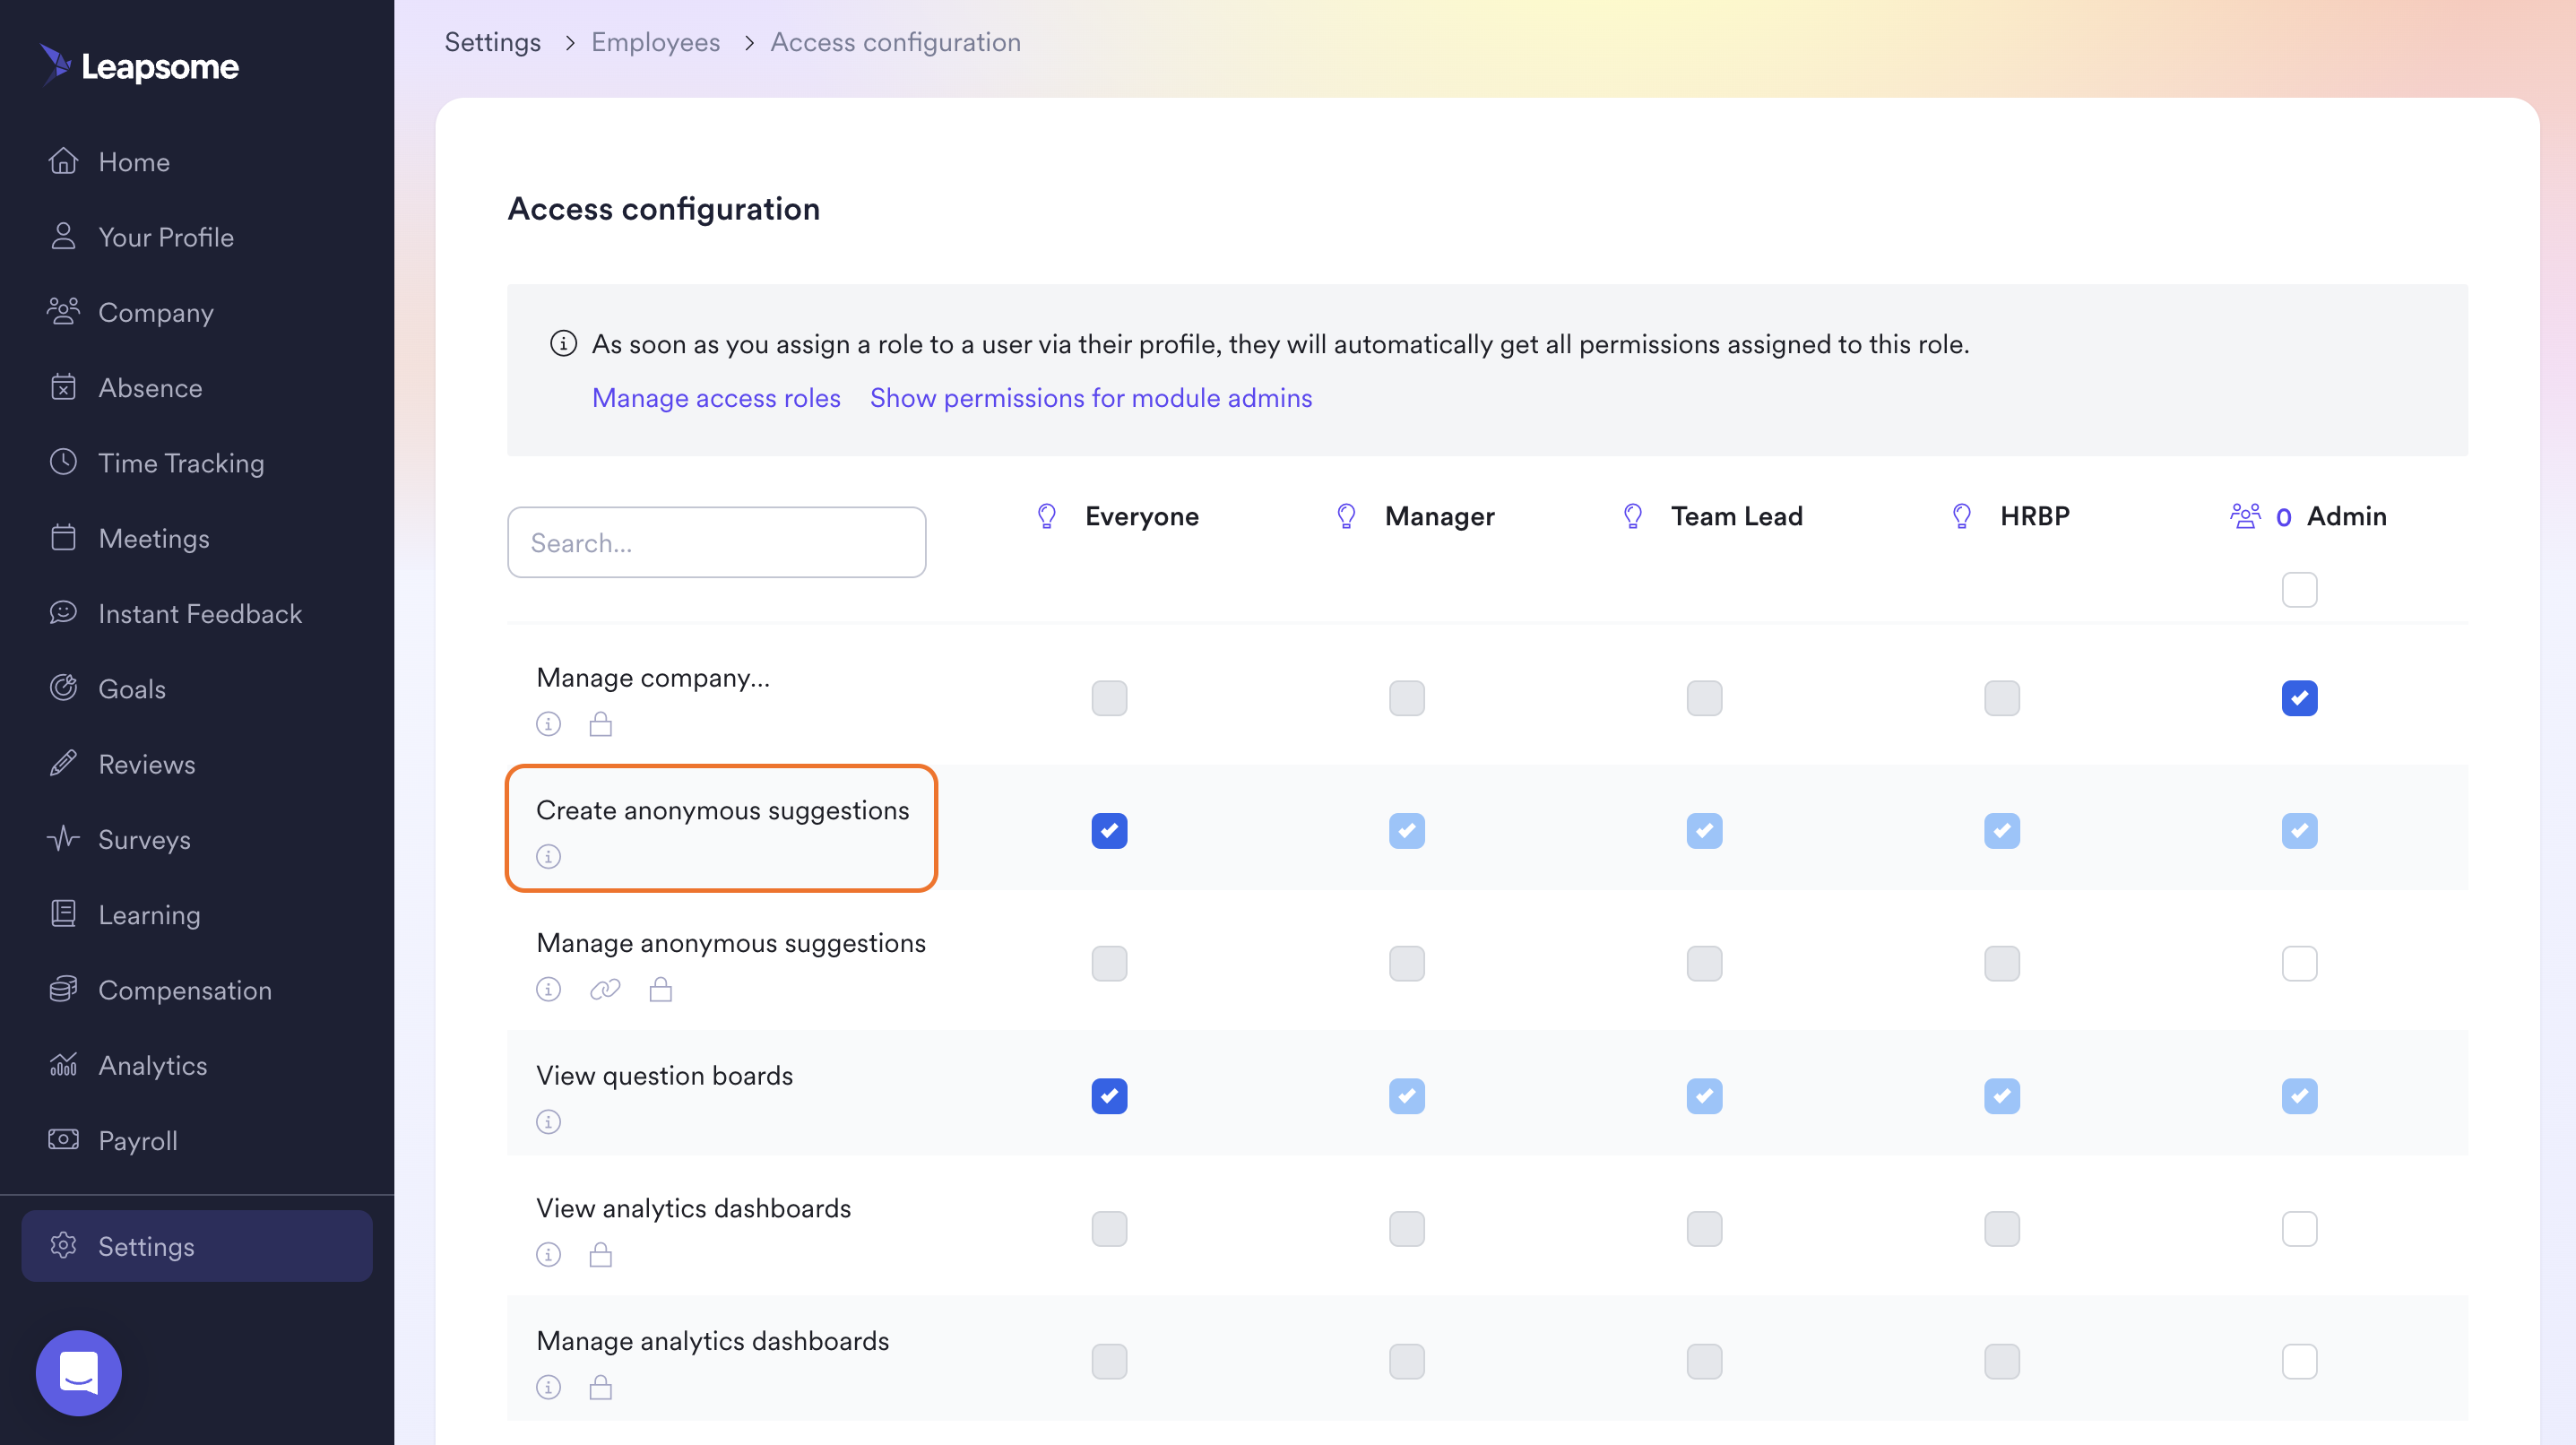Click info icon under Manage company
The height and width of the screenshot is (1445, 2576).
coord(548,723)
